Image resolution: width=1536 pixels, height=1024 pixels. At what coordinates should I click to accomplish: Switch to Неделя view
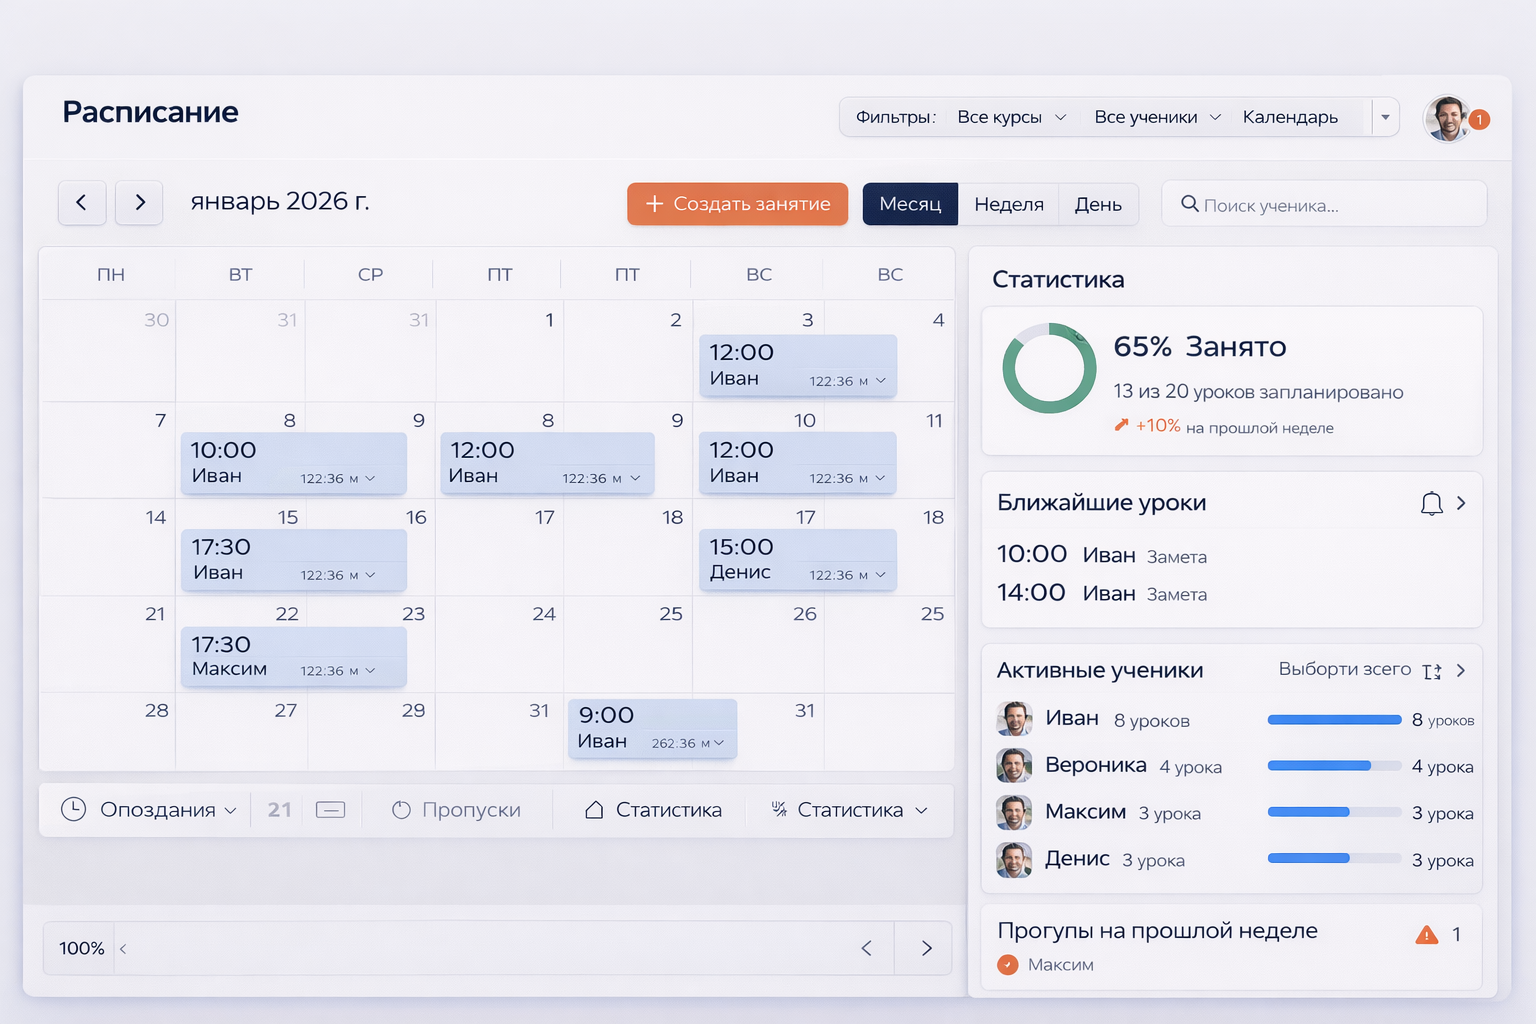pos(1008,204)
